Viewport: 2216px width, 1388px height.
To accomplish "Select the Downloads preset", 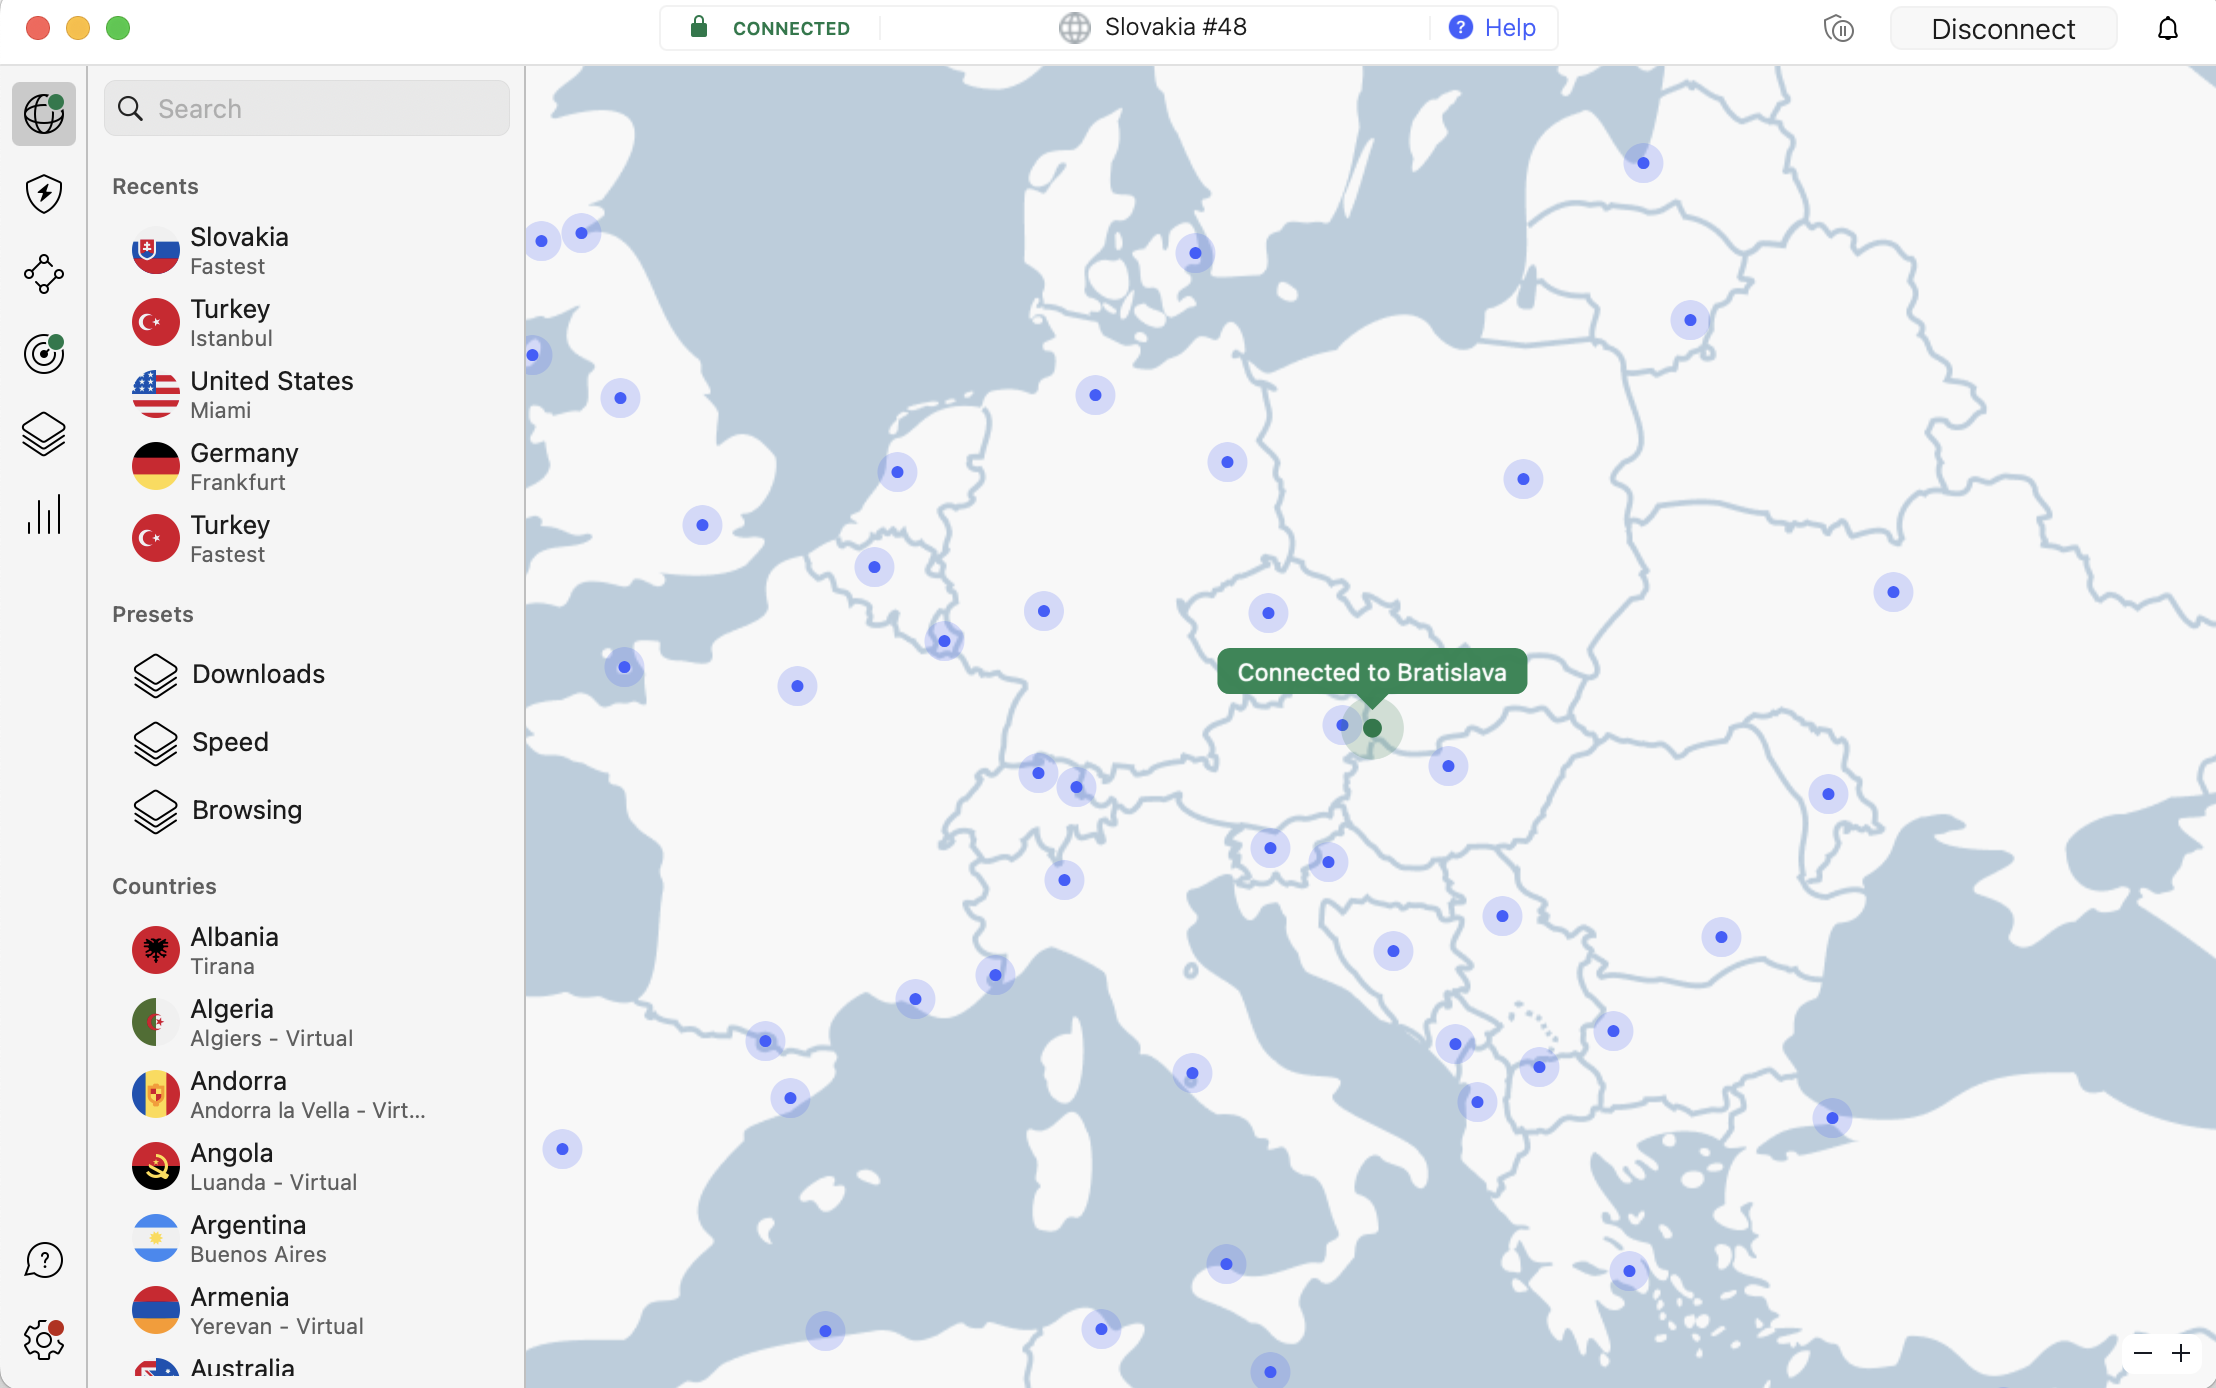I will pyautogui.click(x=258, y=674).
